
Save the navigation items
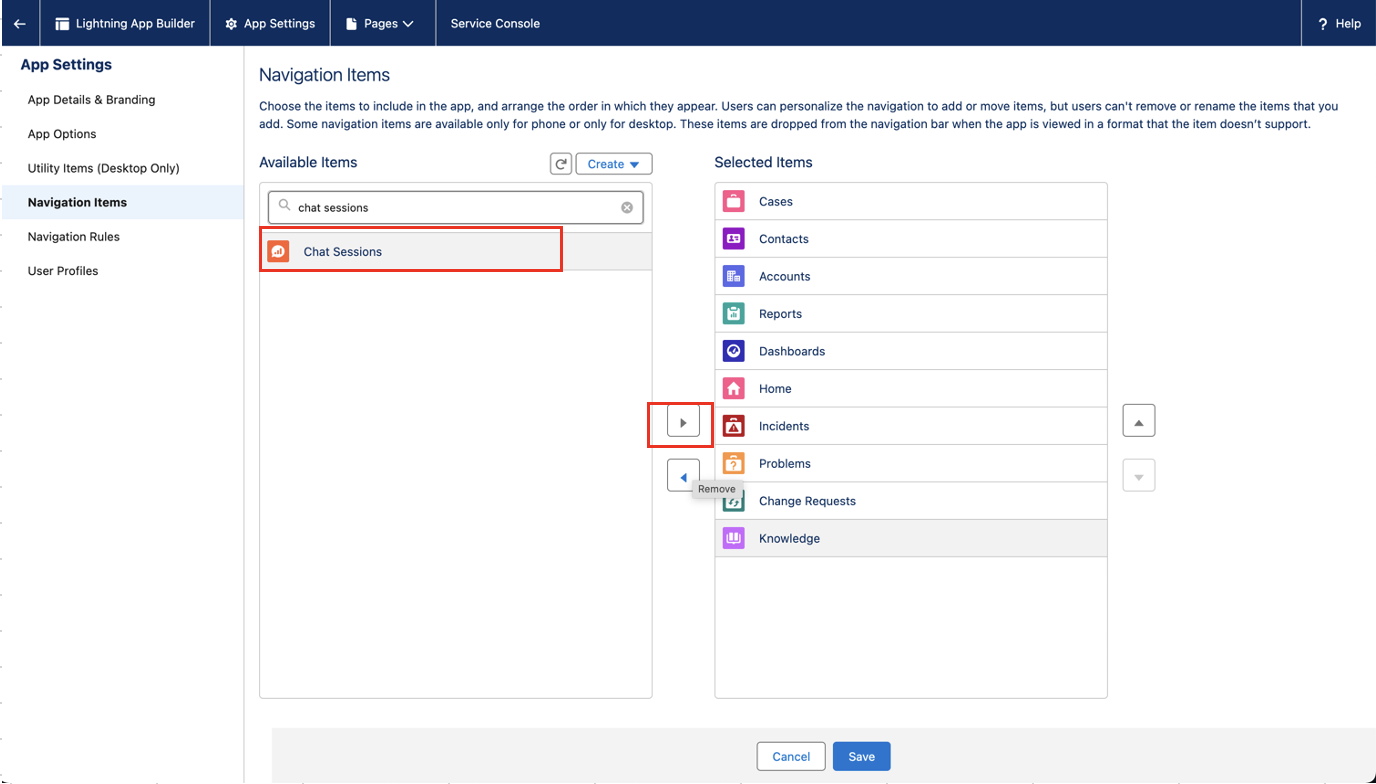pyautogui.click(x=861, y=757)
